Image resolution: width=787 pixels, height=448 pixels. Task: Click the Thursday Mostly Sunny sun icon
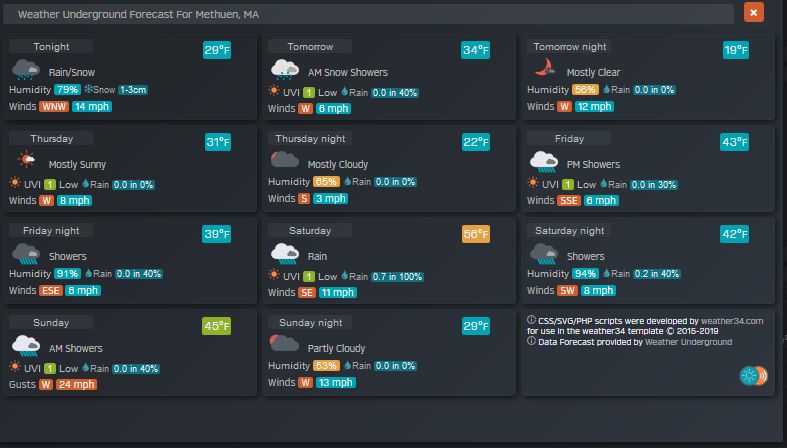tap(26, 160)
